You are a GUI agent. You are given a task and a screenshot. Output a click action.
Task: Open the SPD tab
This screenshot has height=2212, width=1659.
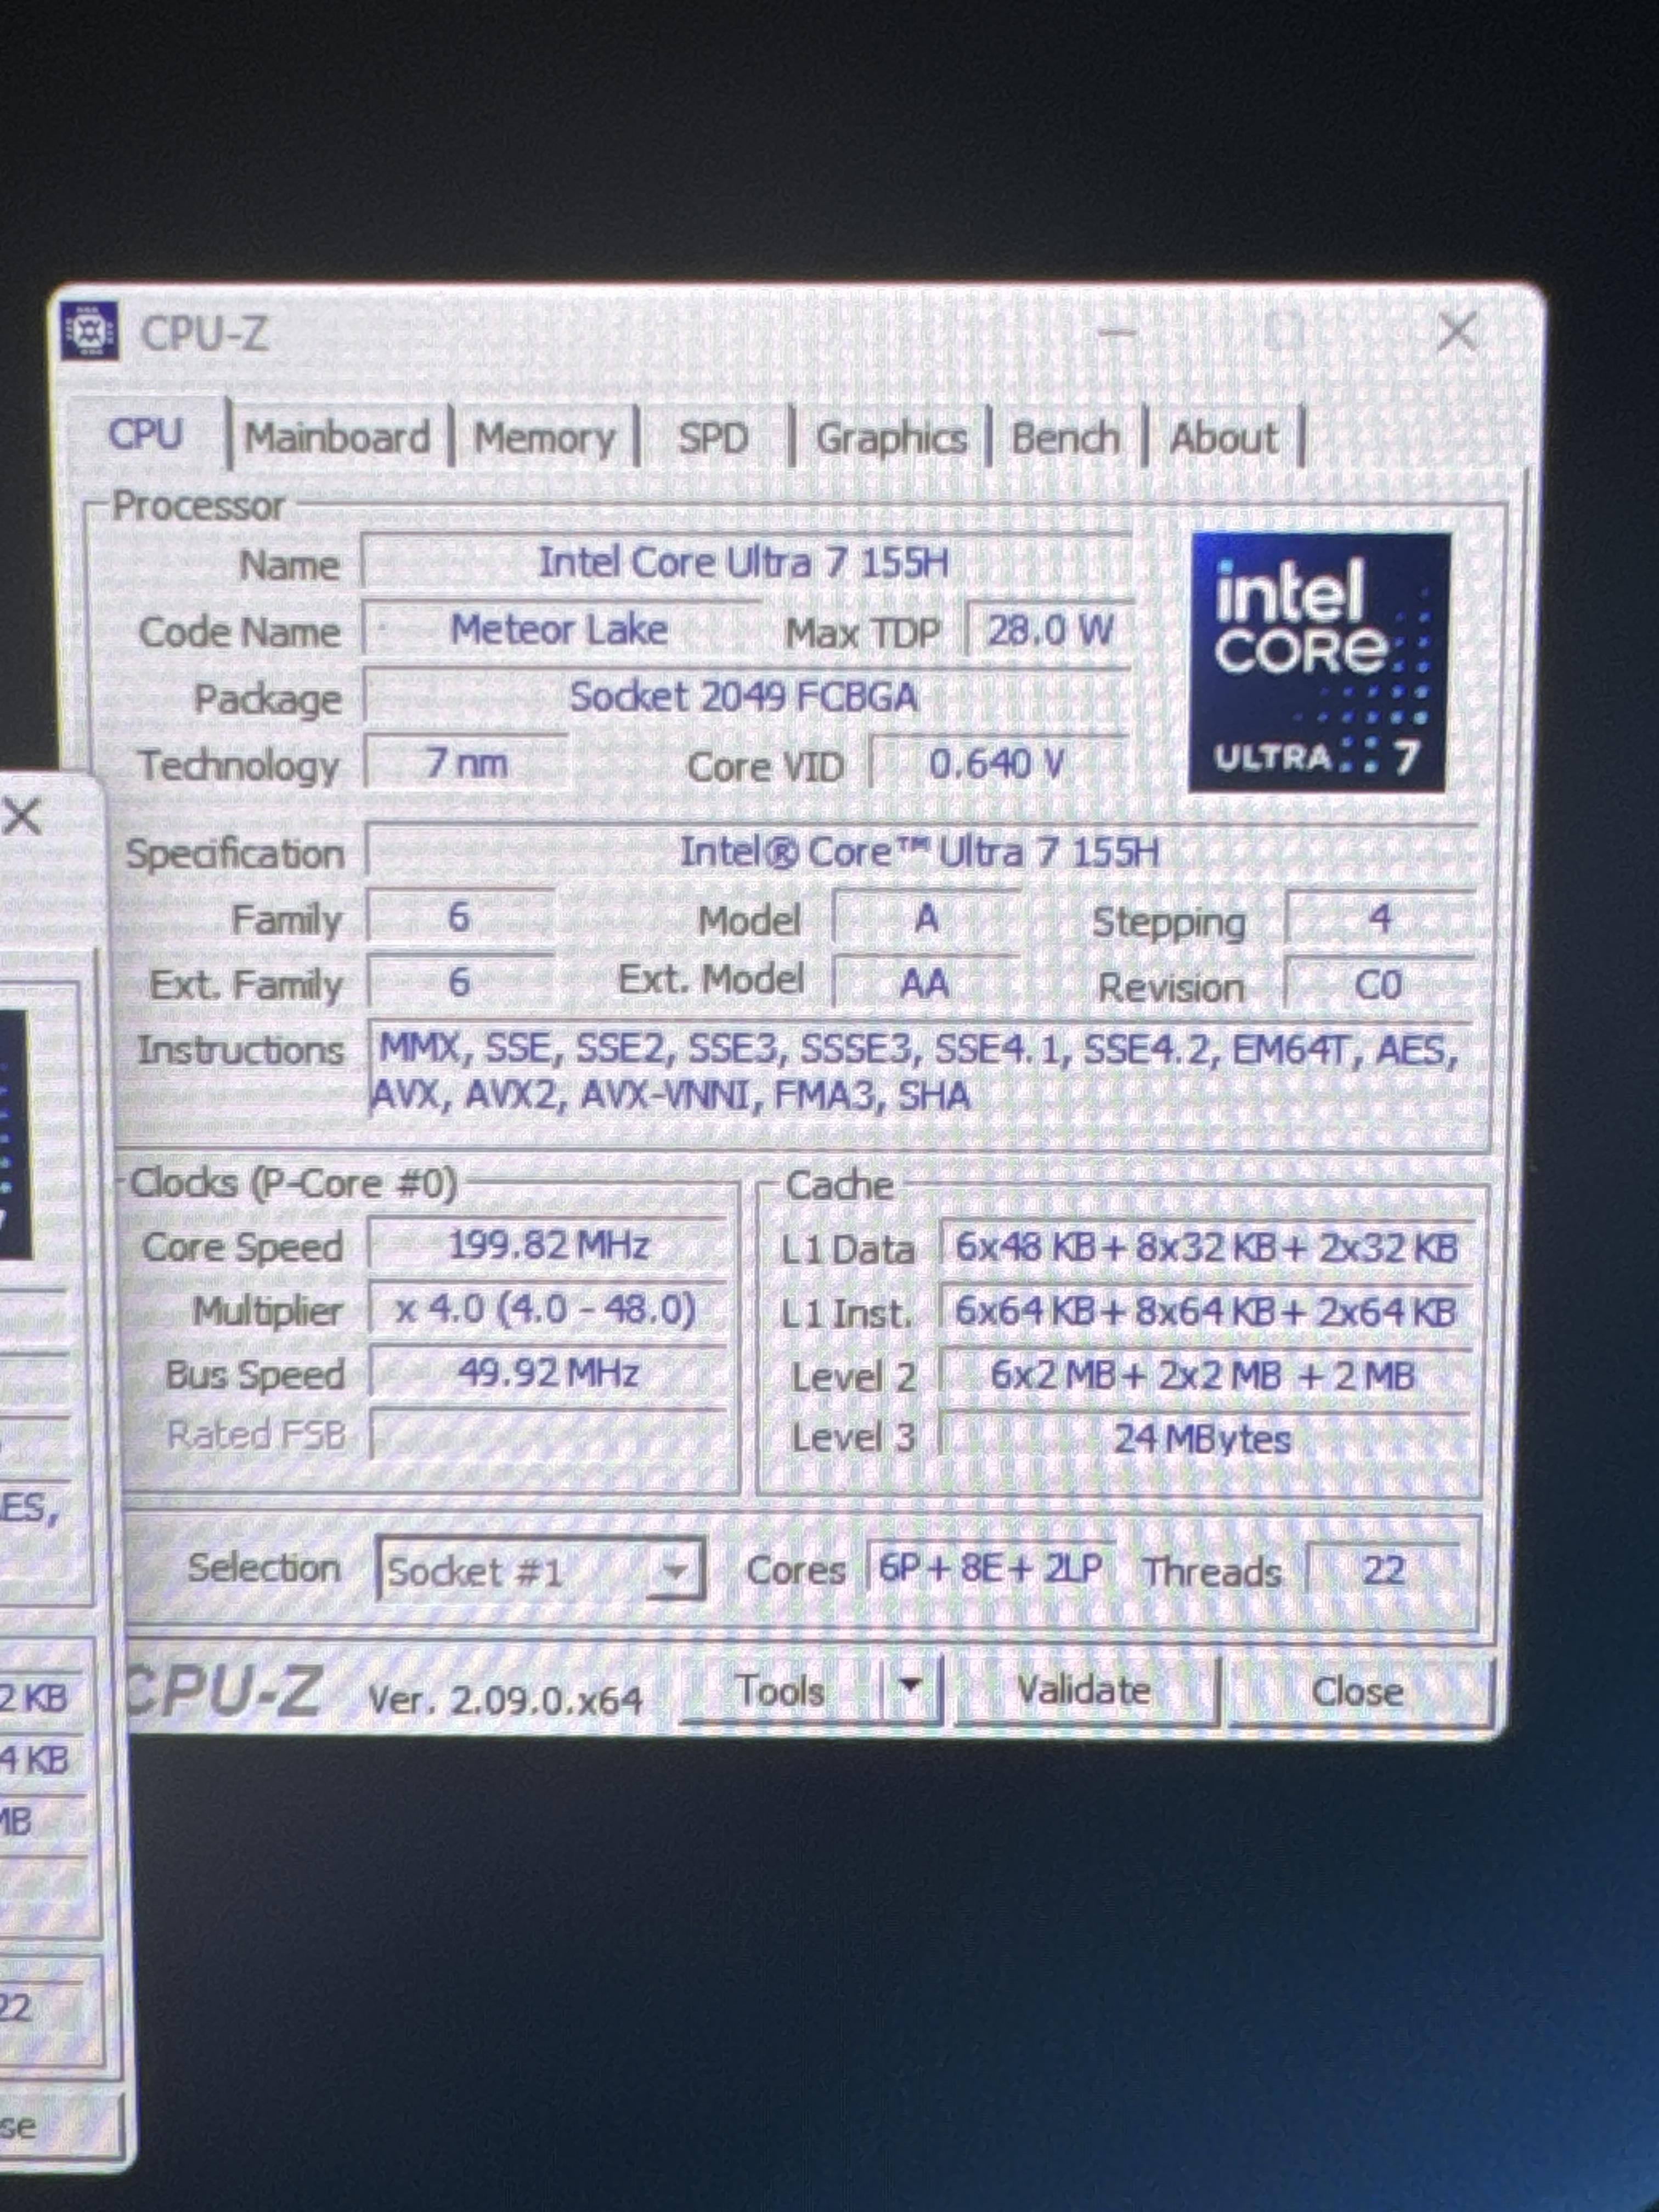click(712, 437)
